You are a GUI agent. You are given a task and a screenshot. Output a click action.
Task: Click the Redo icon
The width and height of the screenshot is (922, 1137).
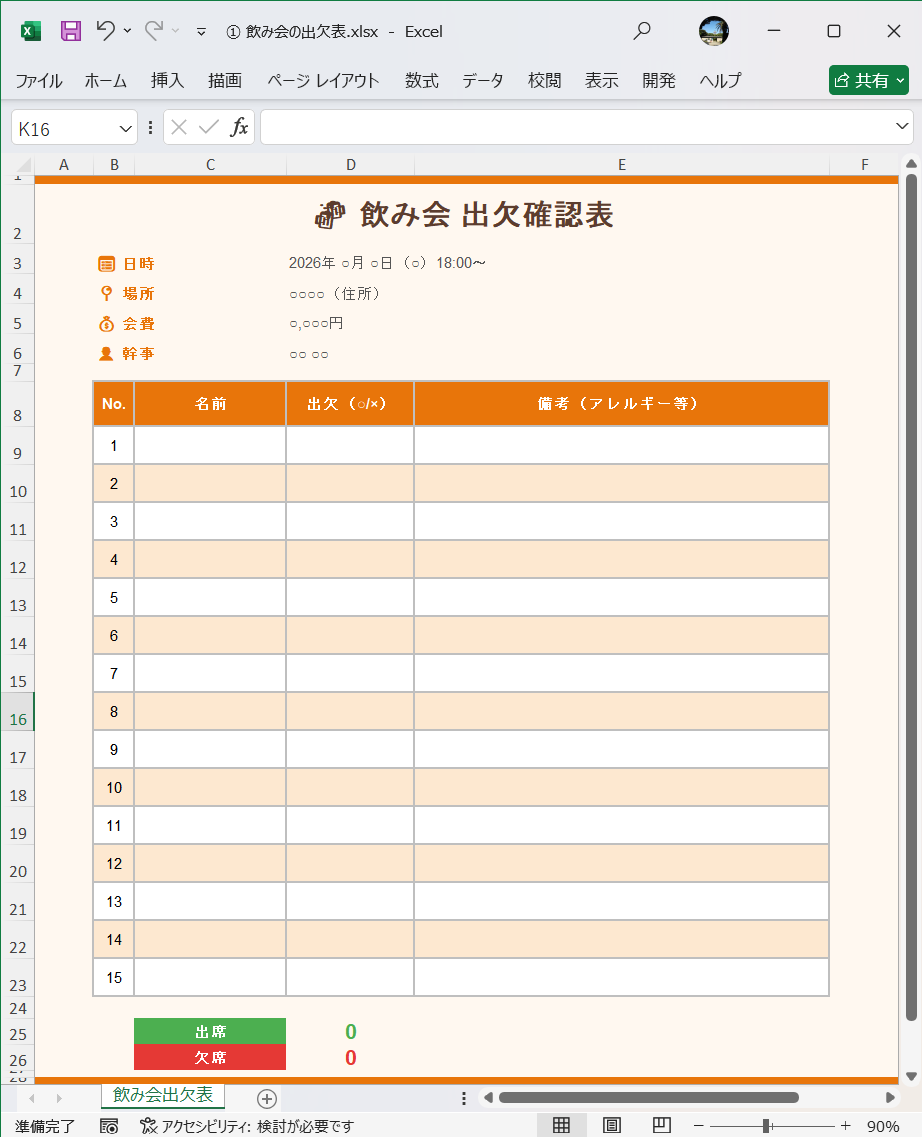pyautogui.click(x=153, y=30)
